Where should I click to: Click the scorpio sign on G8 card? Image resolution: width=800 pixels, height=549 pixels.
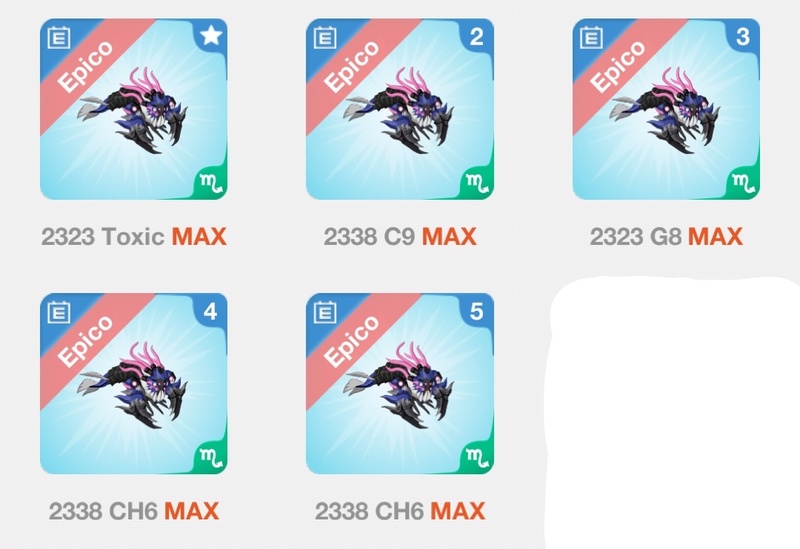click(x=744, y=184)
